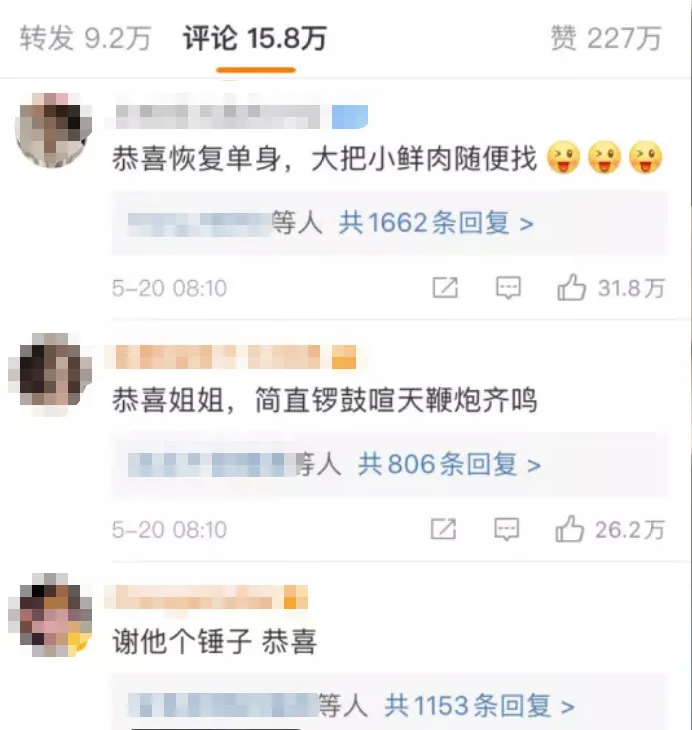Expand 共1153条回复 replies
The width and height of the screenshot is (692, 730).
coord(479,706)
